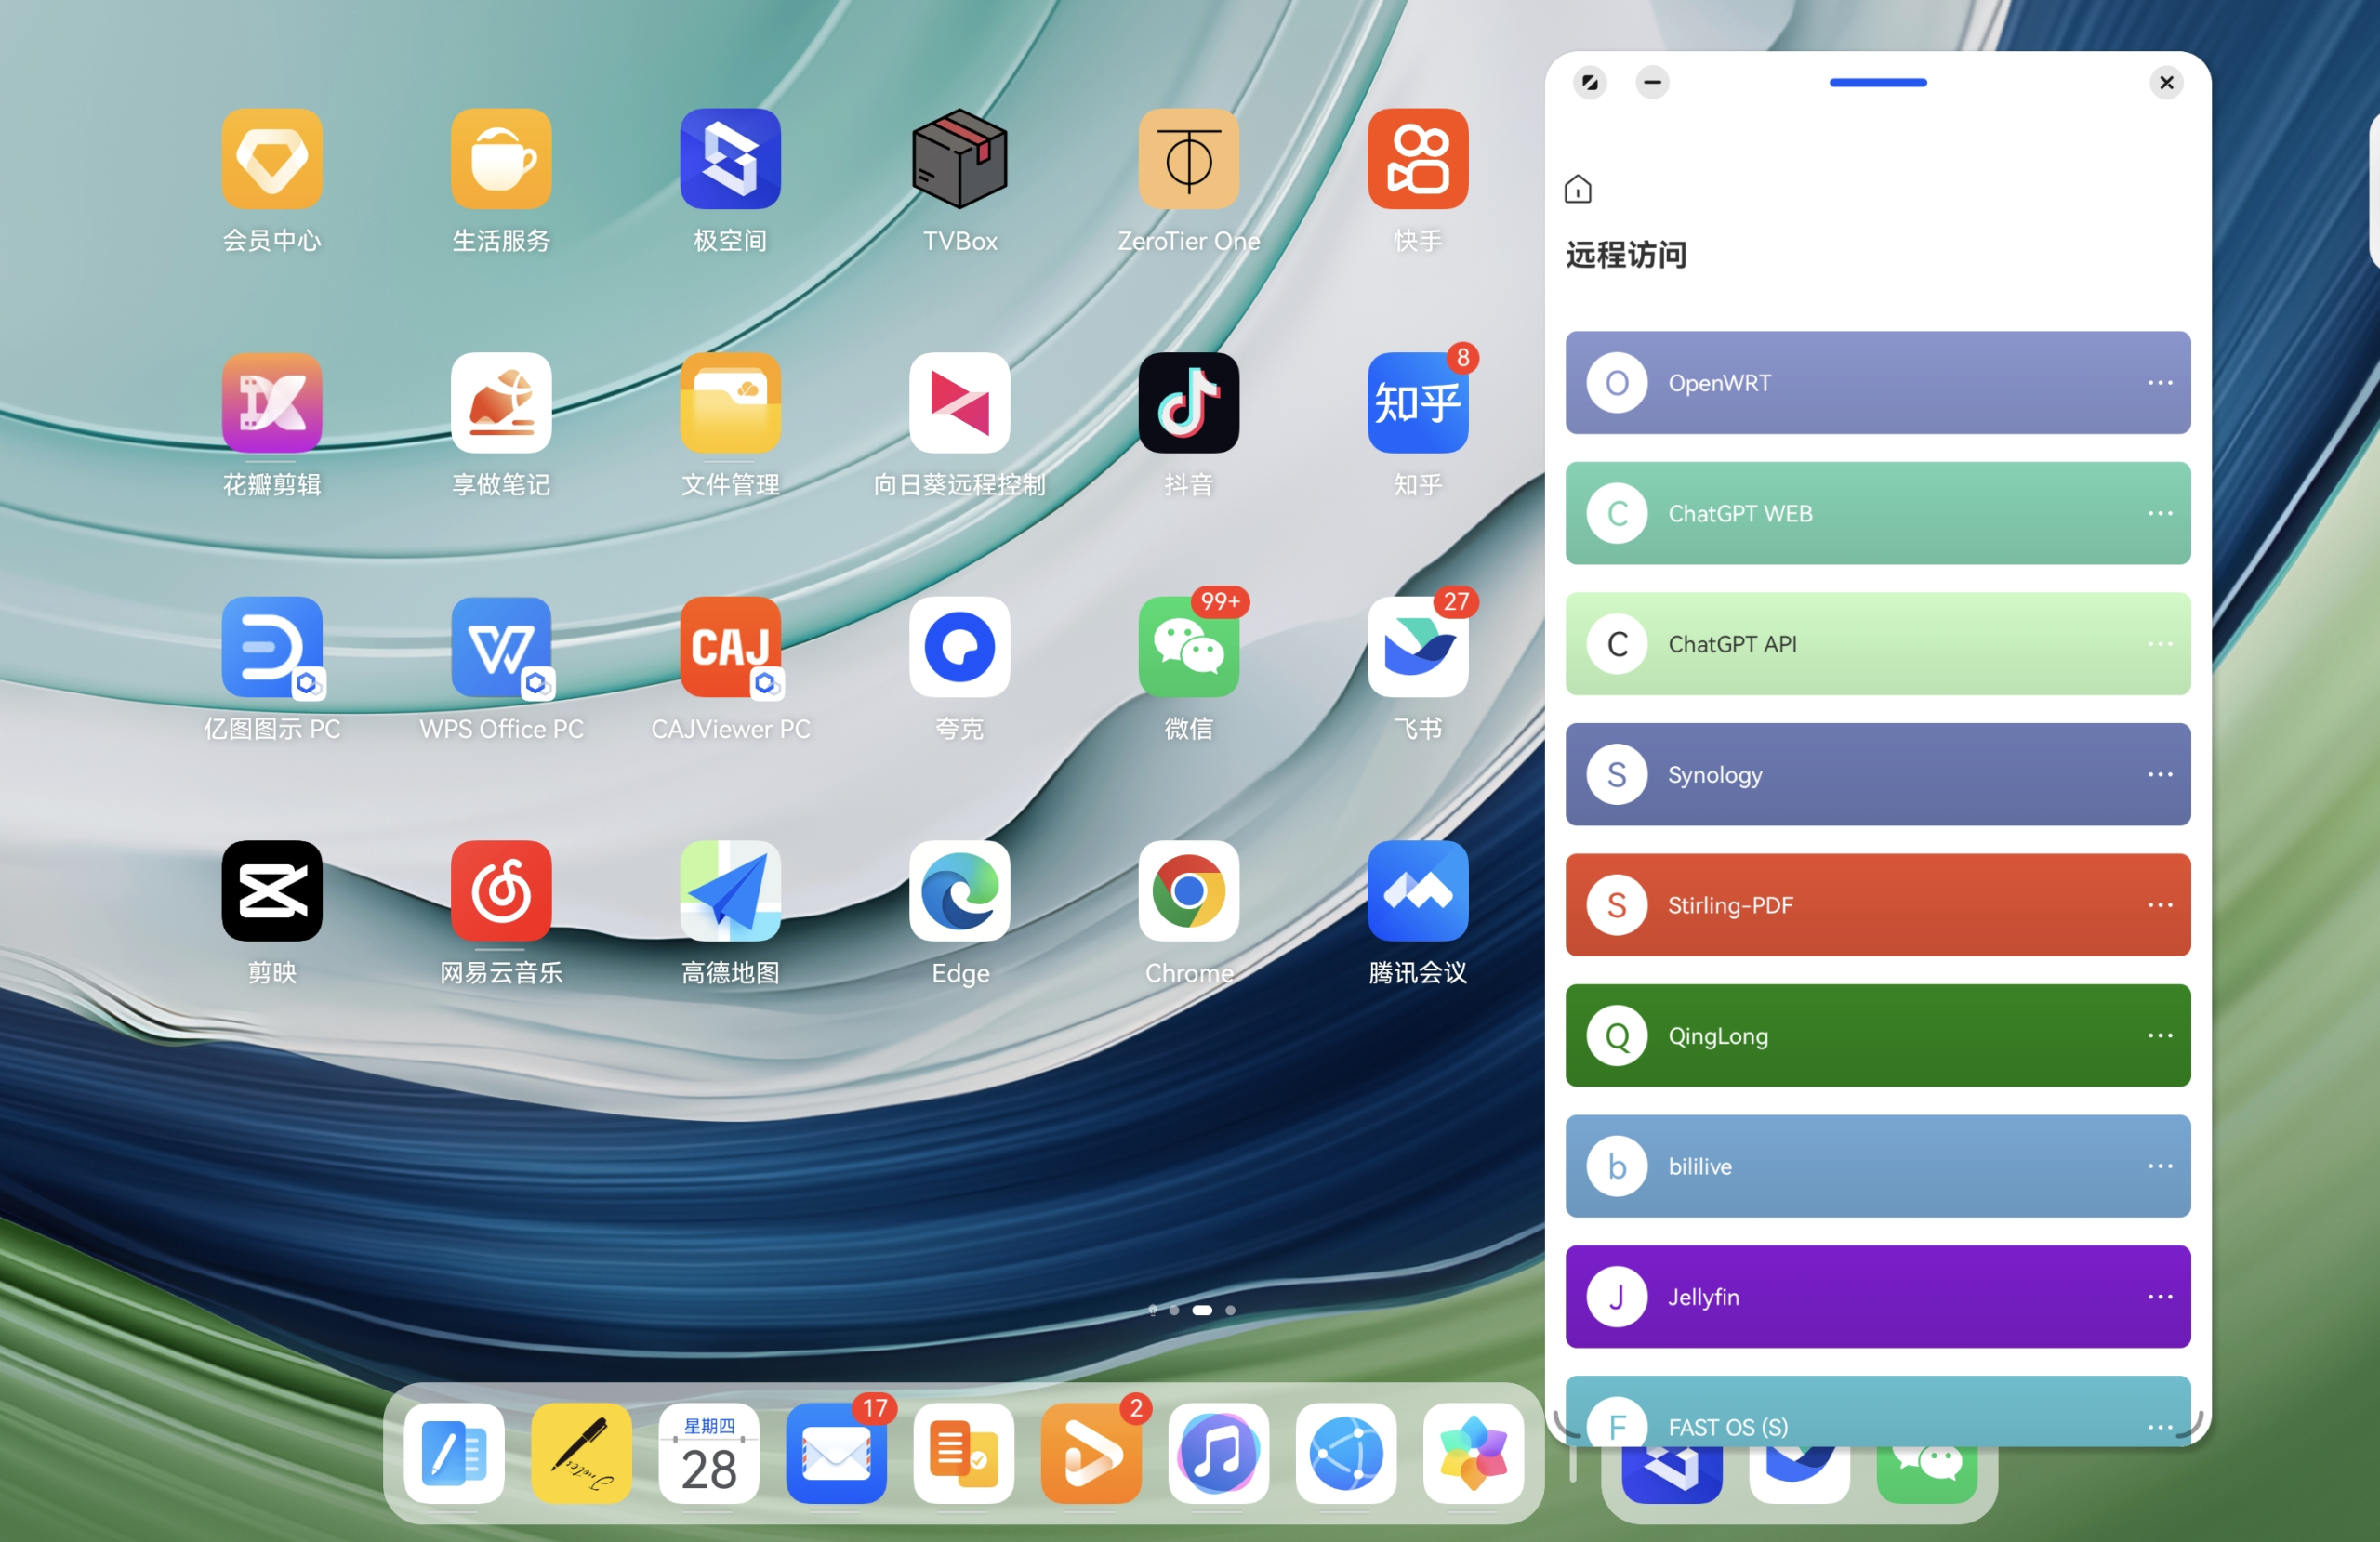Minimize the floating remote access window
Viewport: 2380px width, 1542px height.
1652,82
